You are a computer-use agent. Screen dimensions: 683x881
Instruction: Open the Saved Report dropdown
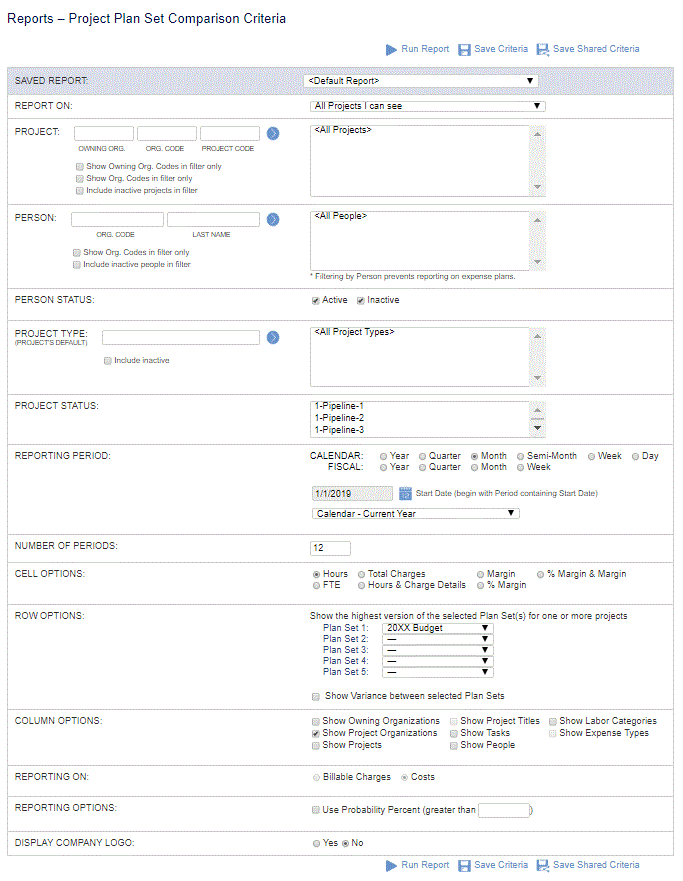coord(420,81)
